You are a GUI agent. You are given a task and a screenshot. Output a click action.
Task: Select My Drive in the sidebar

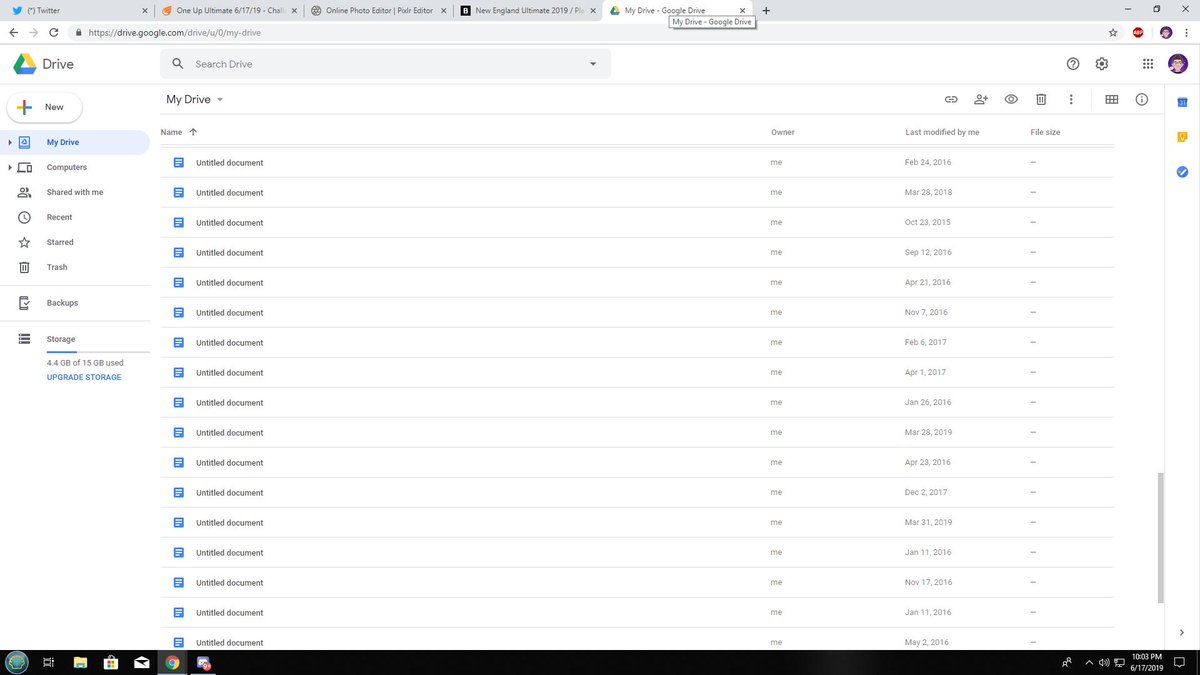point(75,142)
